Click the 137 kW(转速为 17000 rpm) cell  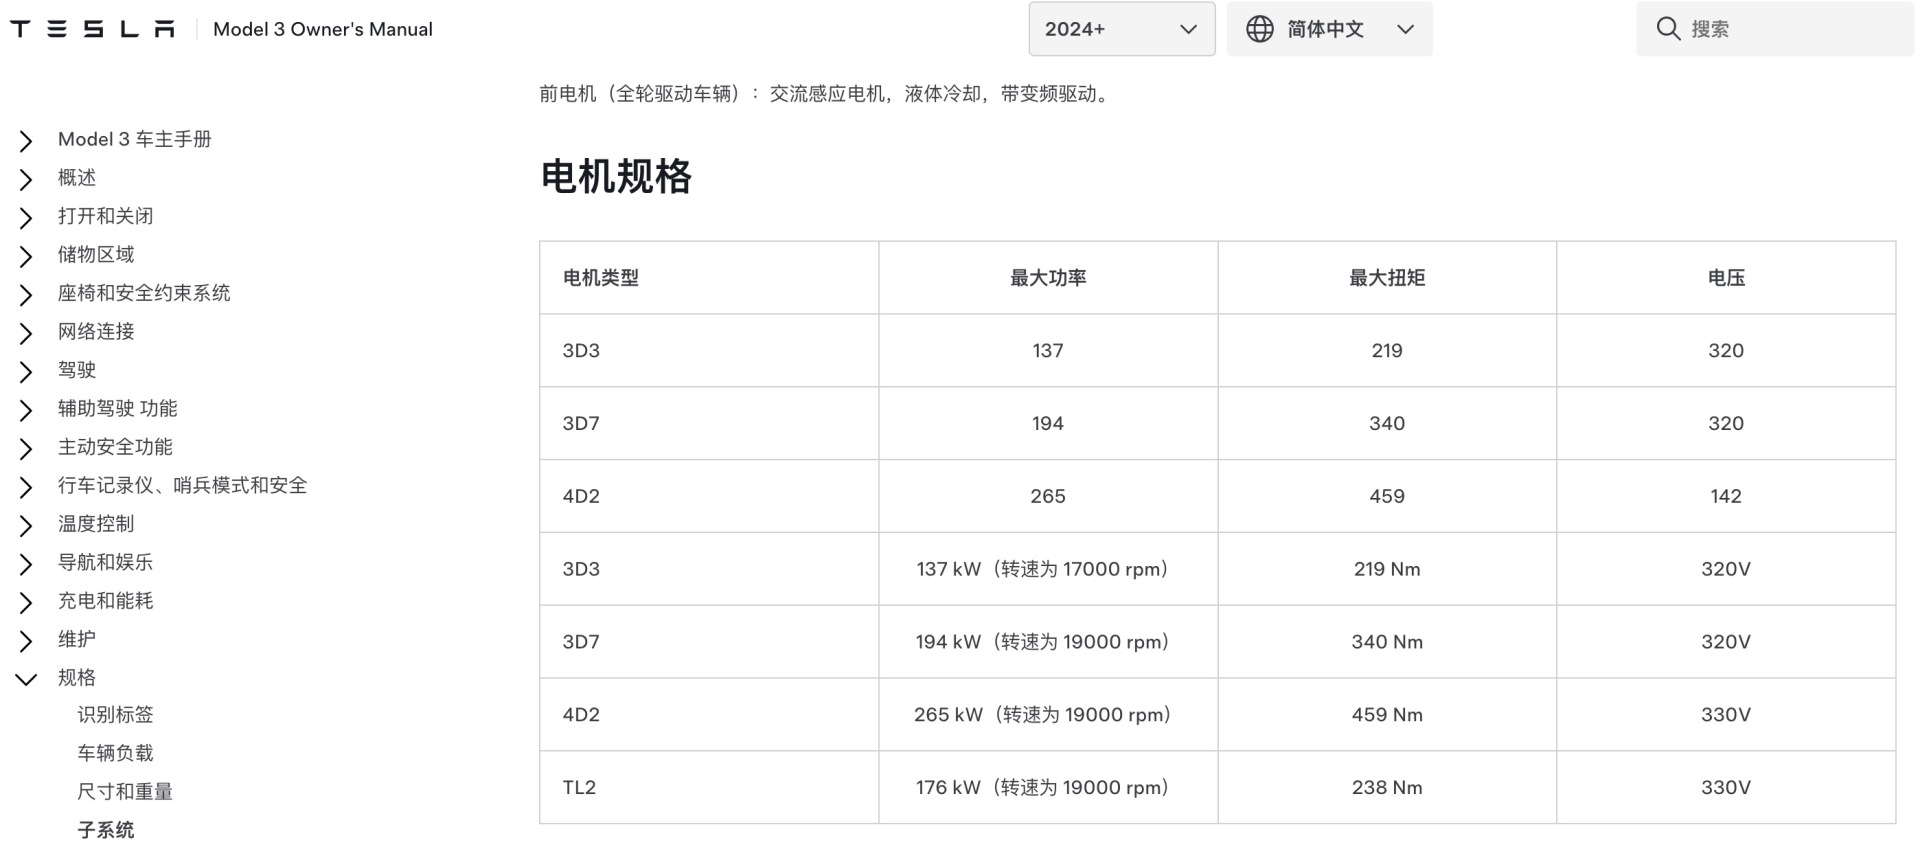coord(1046,569)
